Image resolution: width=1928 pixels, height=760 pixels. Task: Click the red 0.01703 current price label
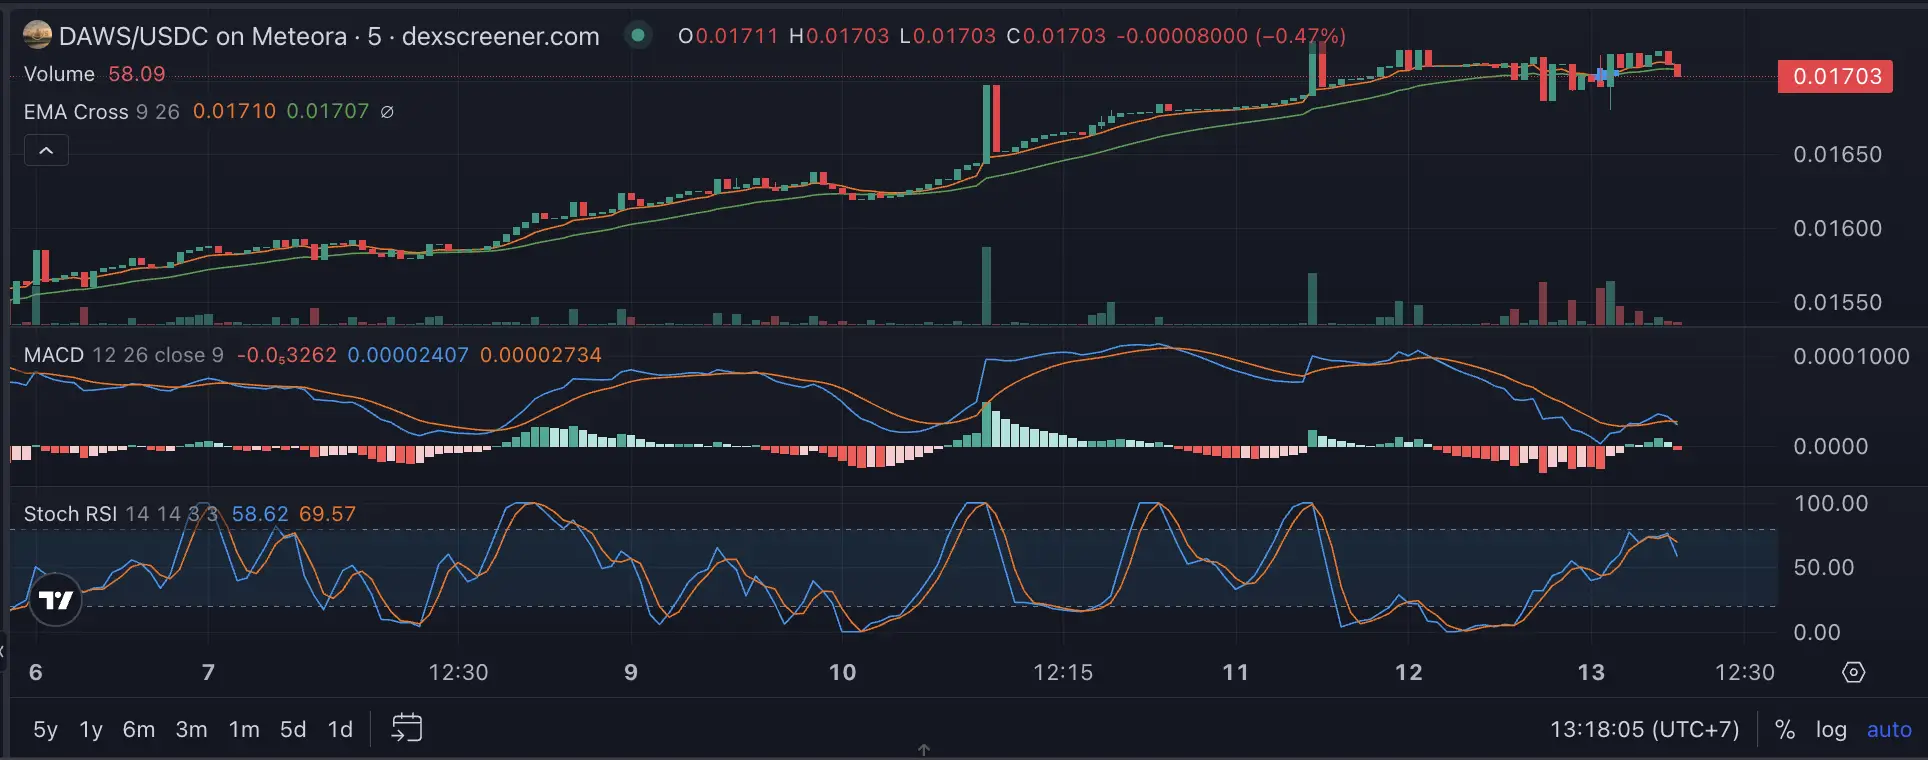(x=1835, y=76)
